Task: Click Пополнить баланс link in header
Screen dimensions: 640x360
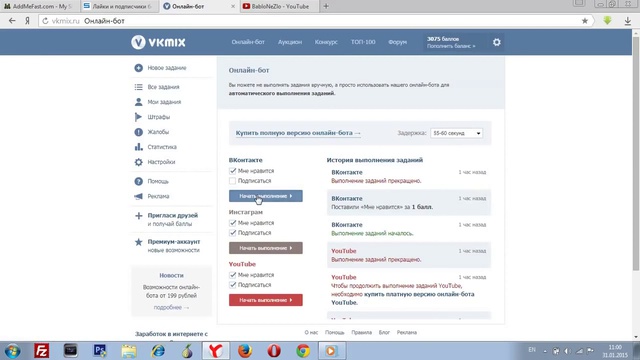Action: (451, 46)
